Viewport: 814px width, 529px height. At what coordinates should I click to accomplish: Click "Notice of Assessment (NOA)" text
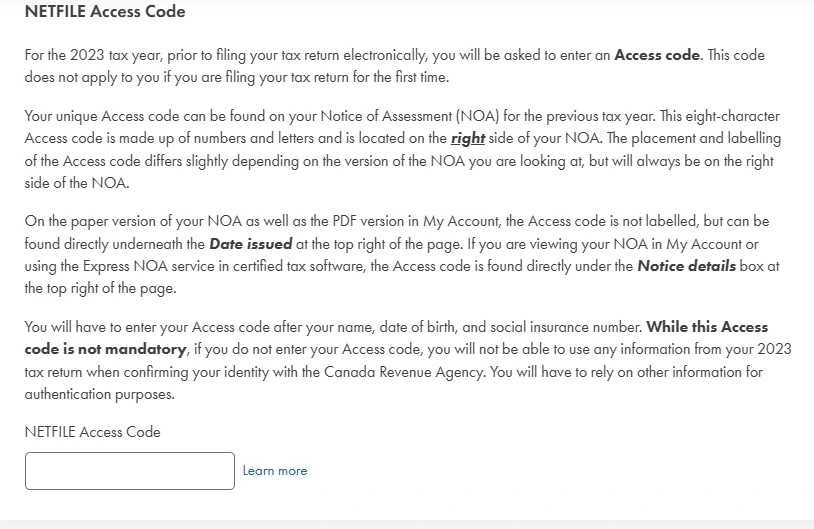[410, 116]
